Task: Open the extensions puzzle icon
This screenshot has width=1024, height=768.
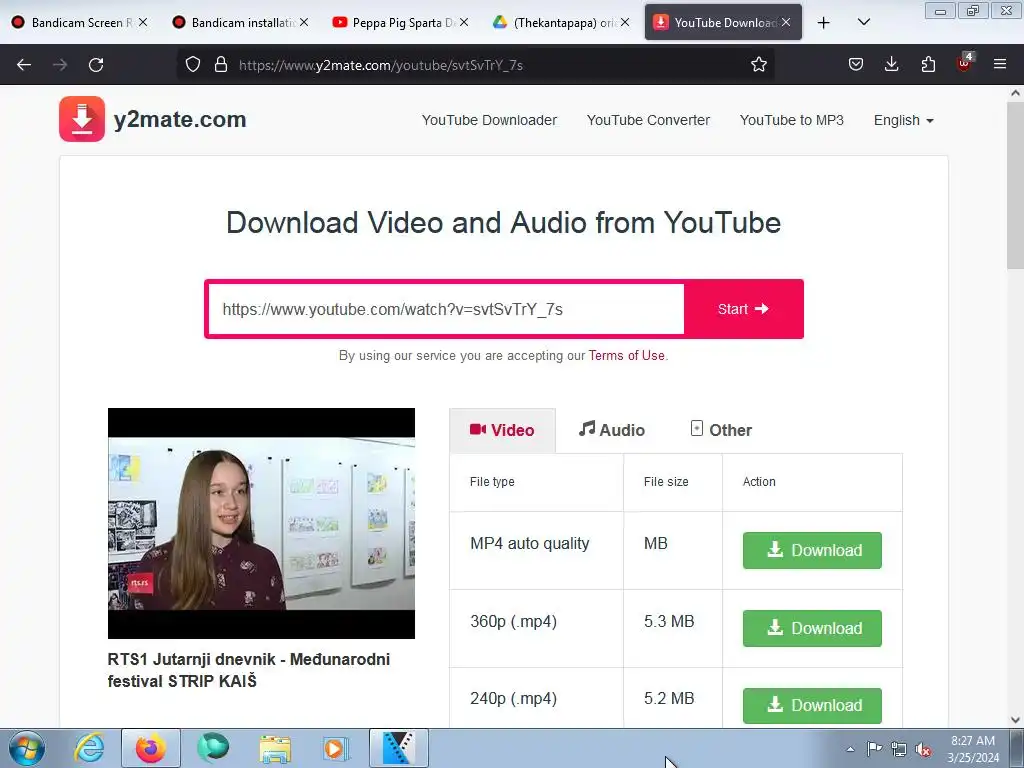Action: coord(928,65)
